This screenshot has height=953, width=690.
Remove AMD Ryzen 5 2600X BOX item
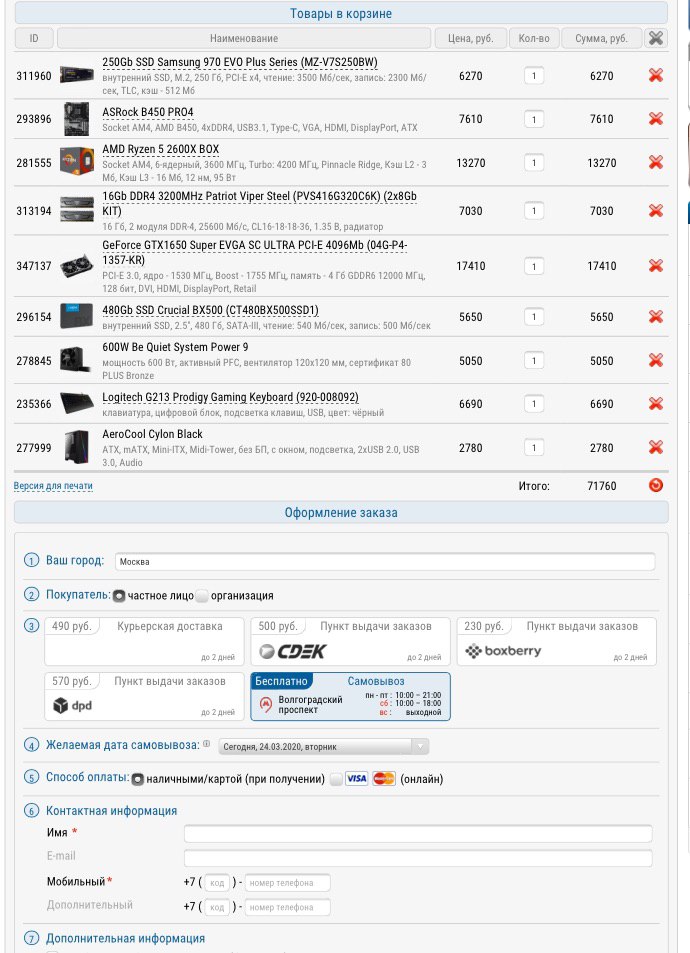655,162
